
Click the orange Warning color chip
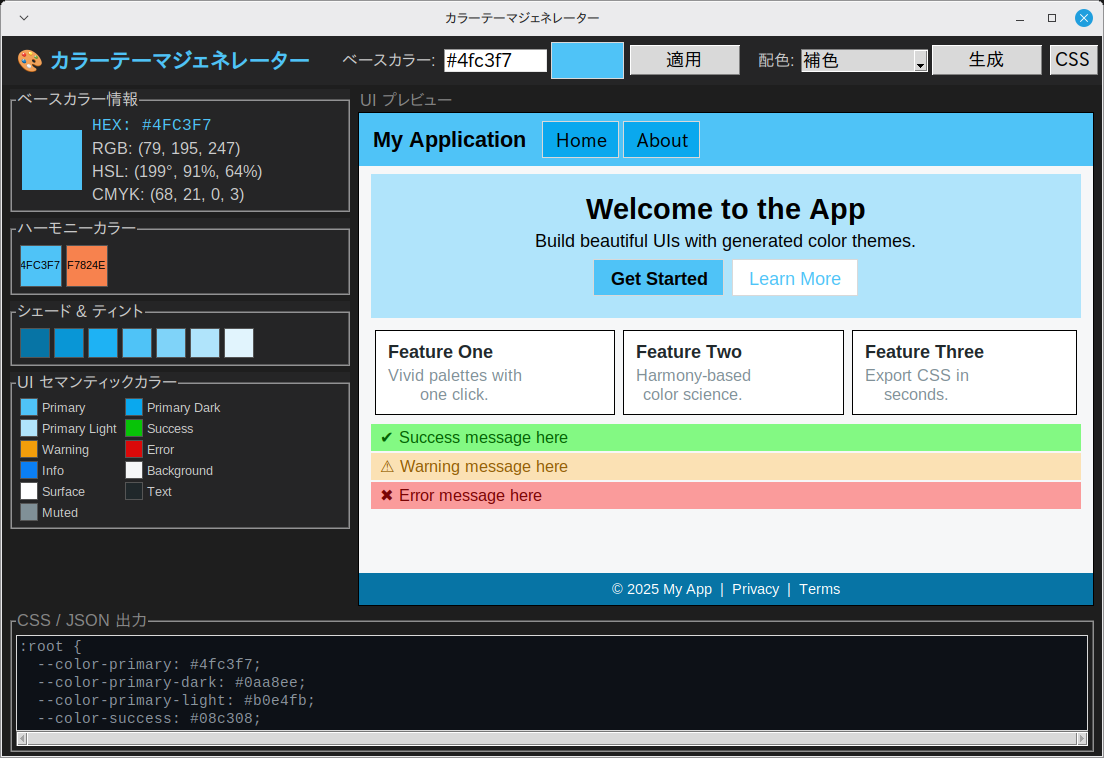[29, 449]
